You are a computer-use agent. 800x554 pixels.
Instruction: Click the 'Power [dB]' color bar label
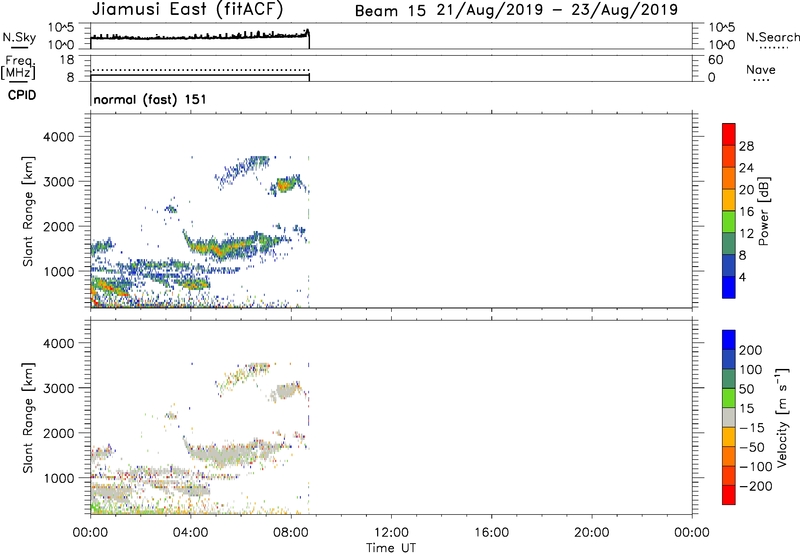763,212
